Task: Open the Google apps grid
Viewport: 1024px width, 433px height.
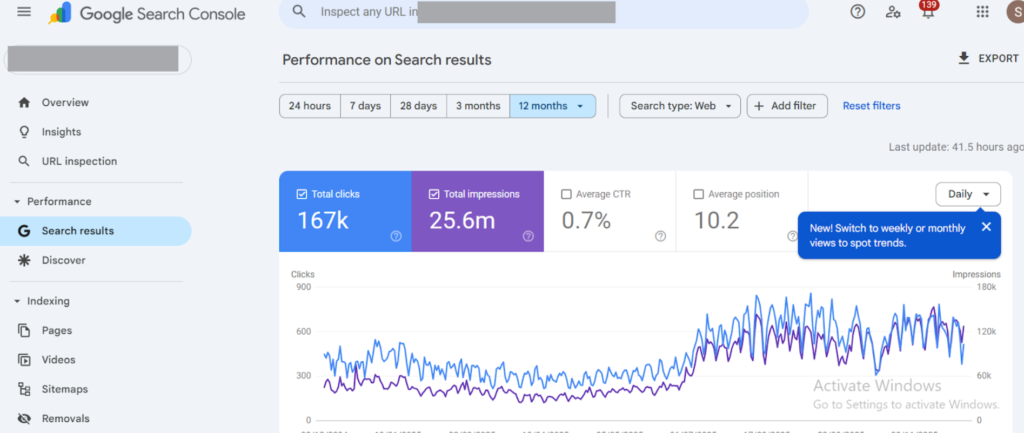Action: pos(982,12)
